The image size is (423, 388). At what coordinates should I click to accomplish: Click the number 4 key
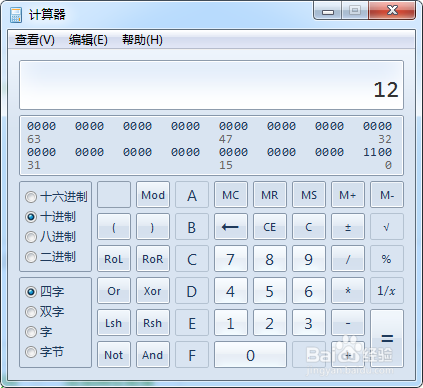click(x=231, y=291)
